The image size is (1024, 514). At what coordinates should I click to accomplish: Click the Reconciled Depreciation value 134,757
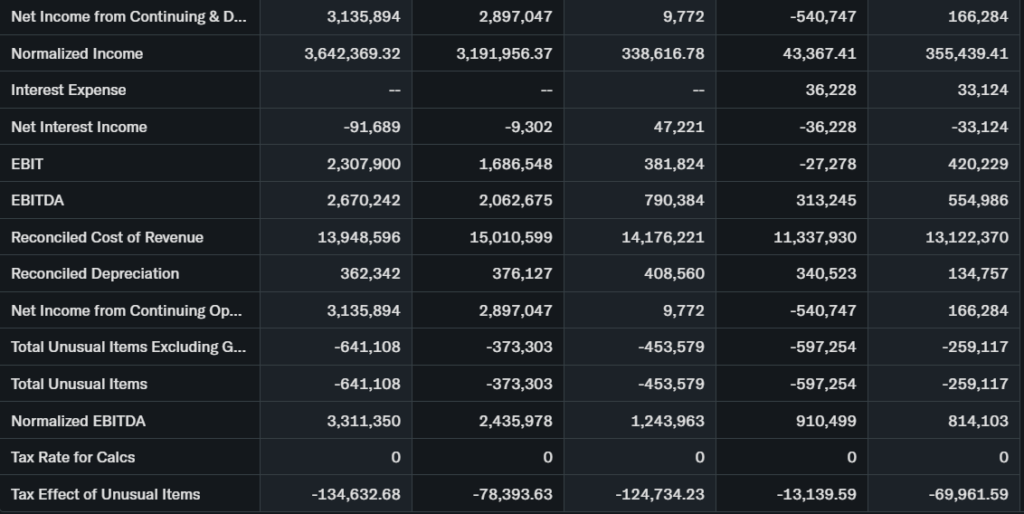978,273
